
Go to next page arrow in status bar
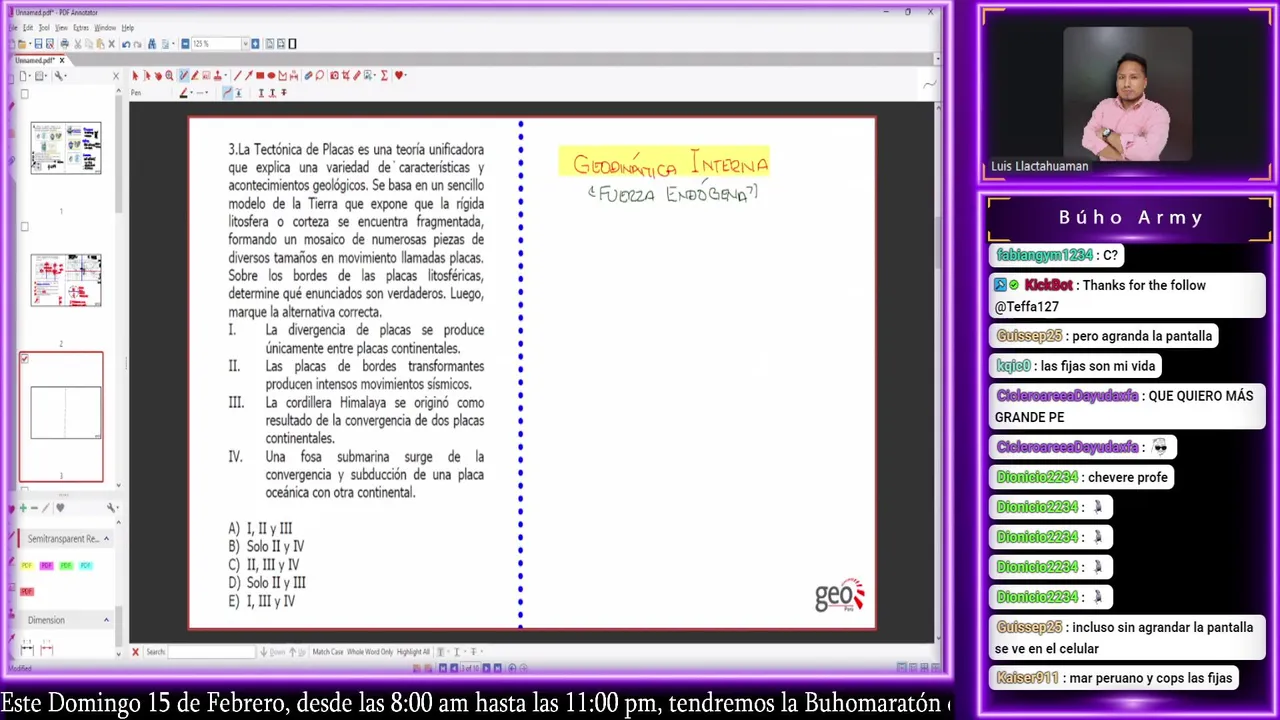pos(486,668)
